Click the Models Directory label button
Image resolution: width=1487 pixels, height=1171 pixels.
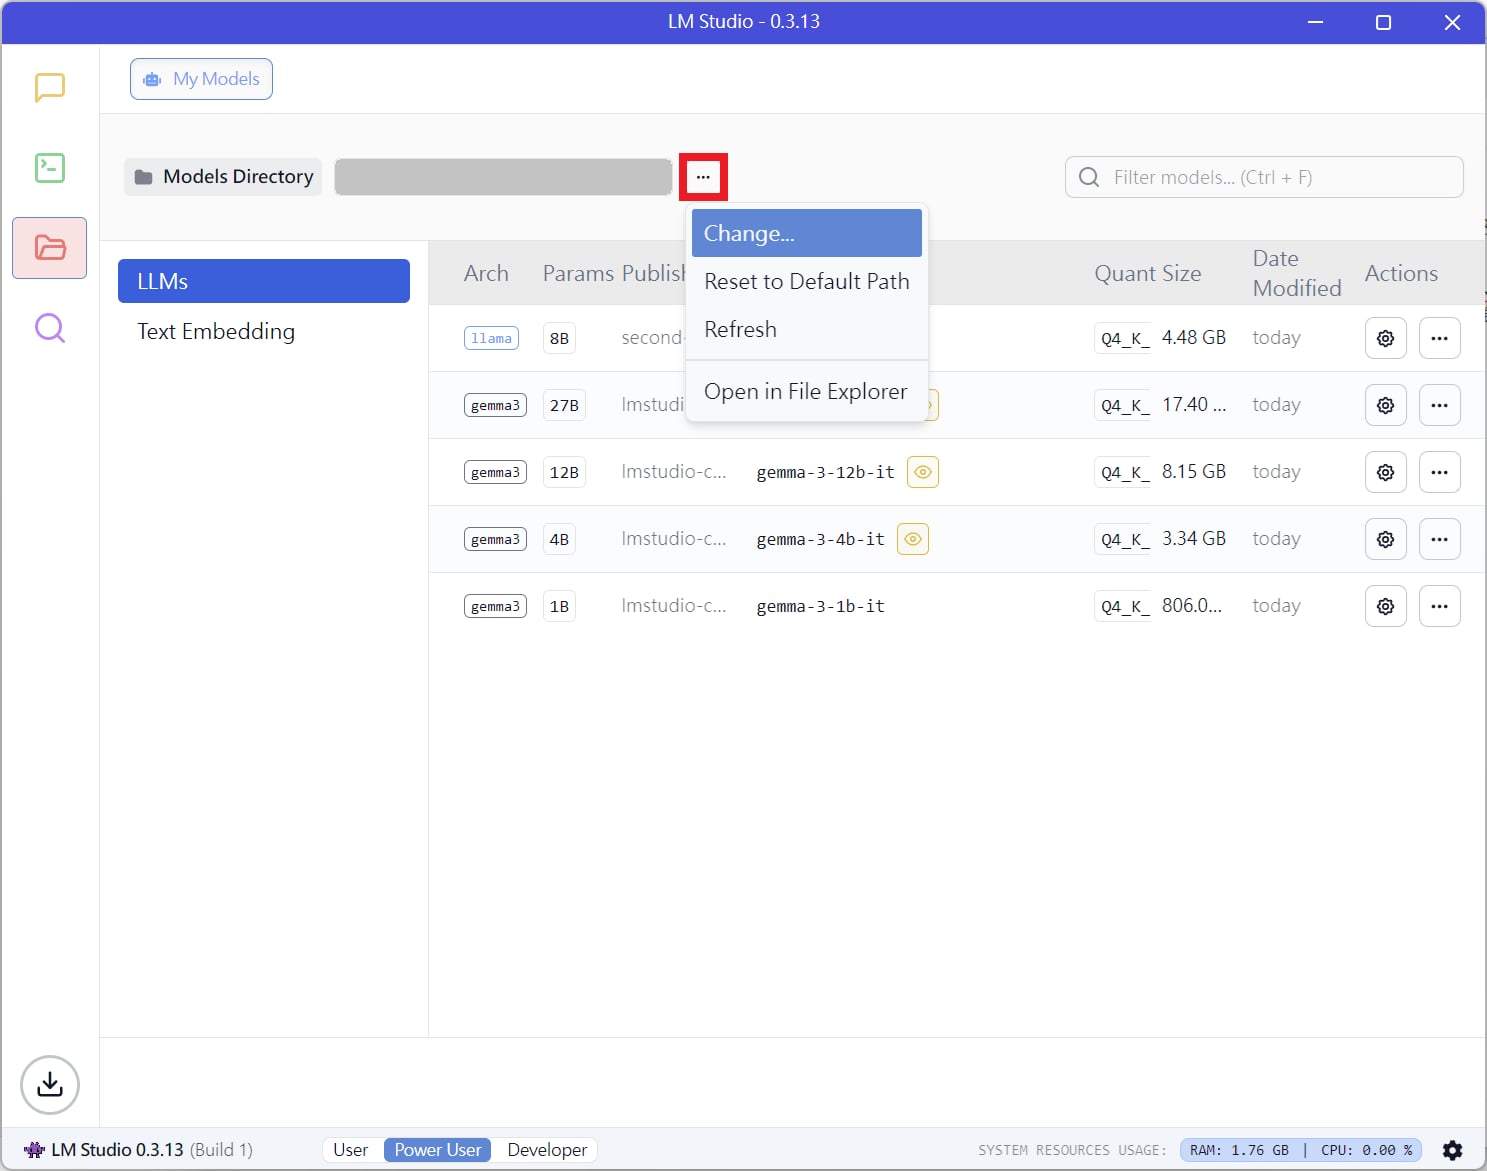(223, 177)
